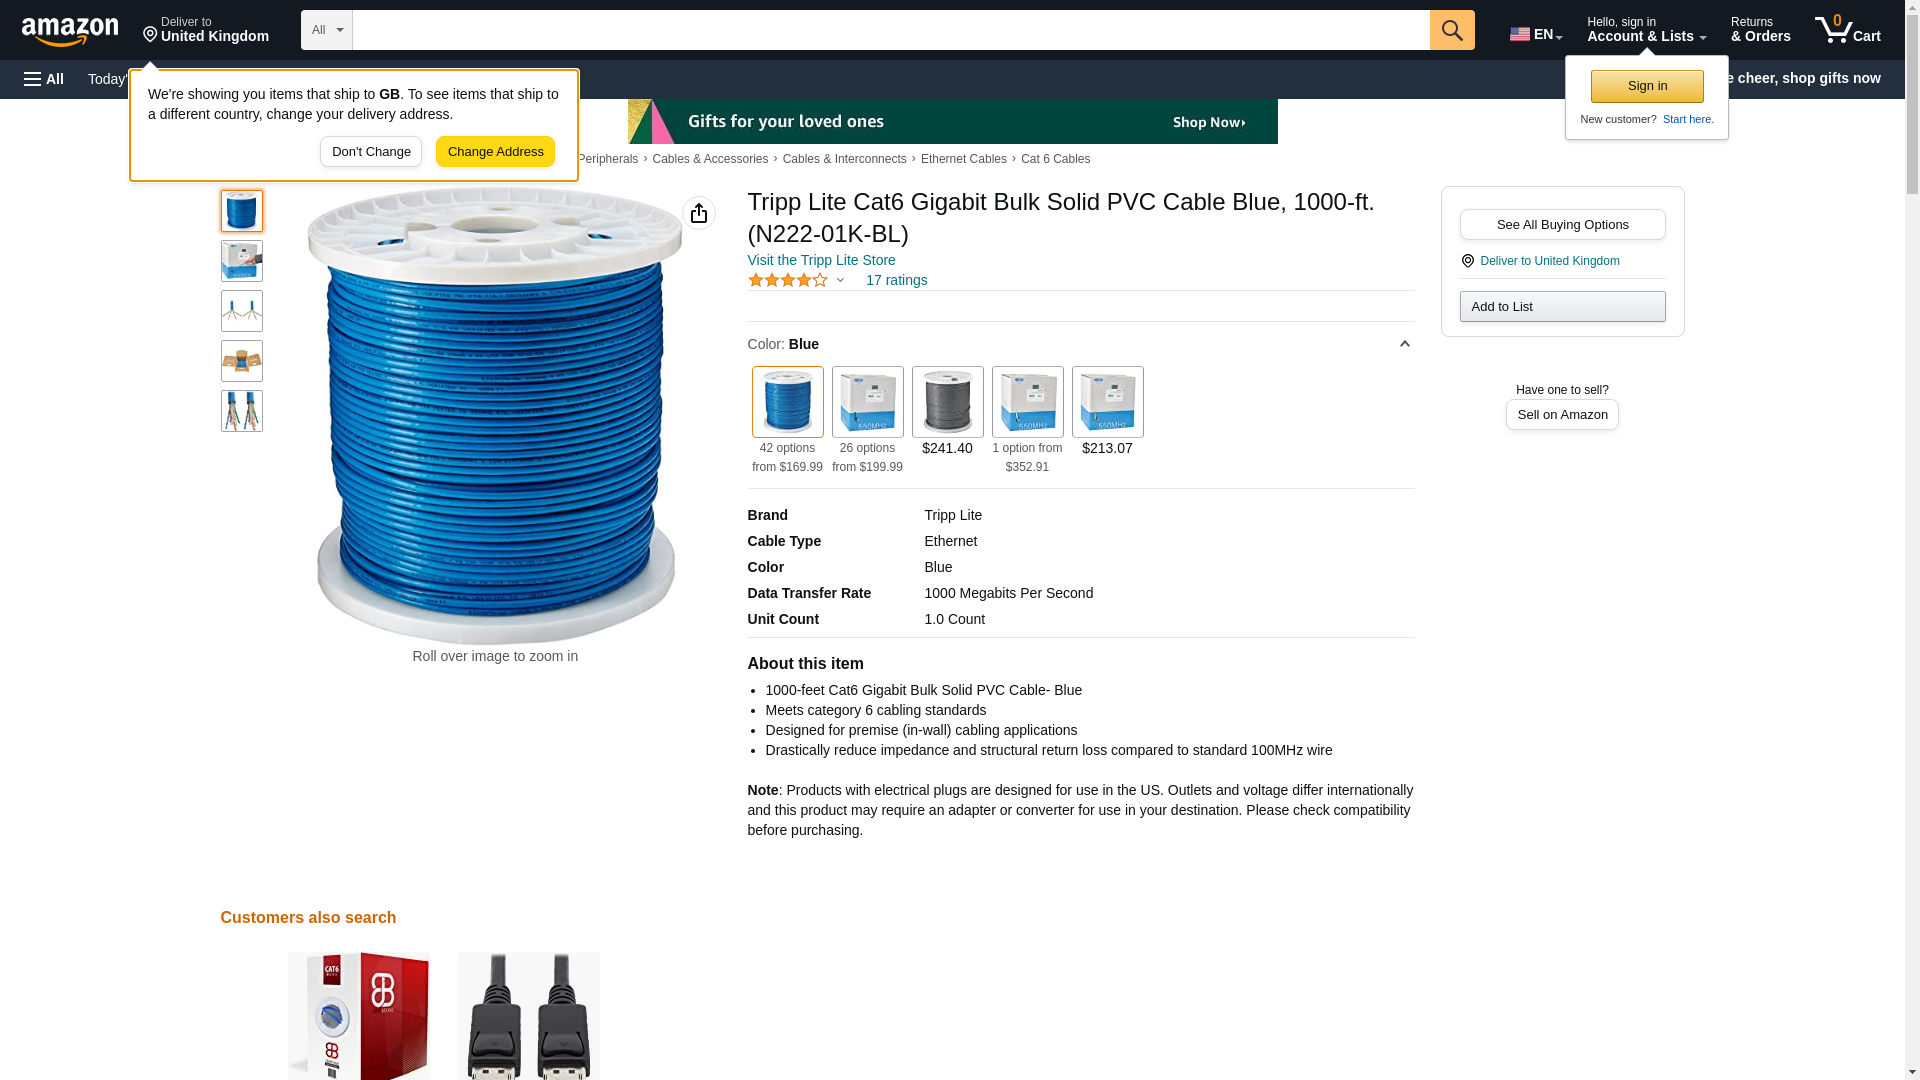
Task: Expand the Account & Lists menu
Action: click(1646, 30)
